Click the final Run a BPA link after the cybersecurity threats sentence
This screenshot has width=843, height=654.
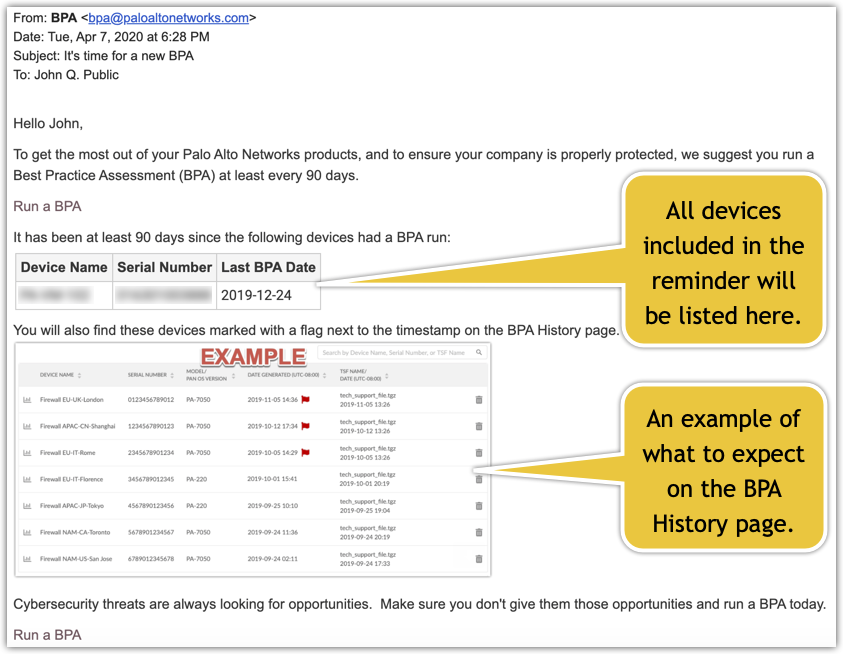coord(47,635)
